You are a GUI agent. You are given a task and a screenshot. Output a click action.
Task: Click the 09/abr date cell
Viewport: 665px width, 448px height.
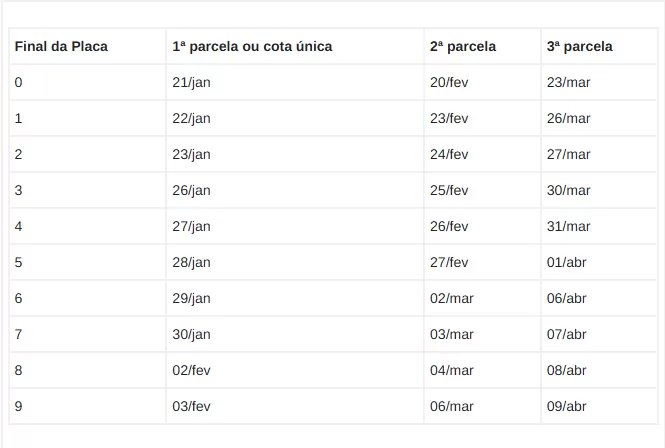pyautogui.click(x=567, y=406)
